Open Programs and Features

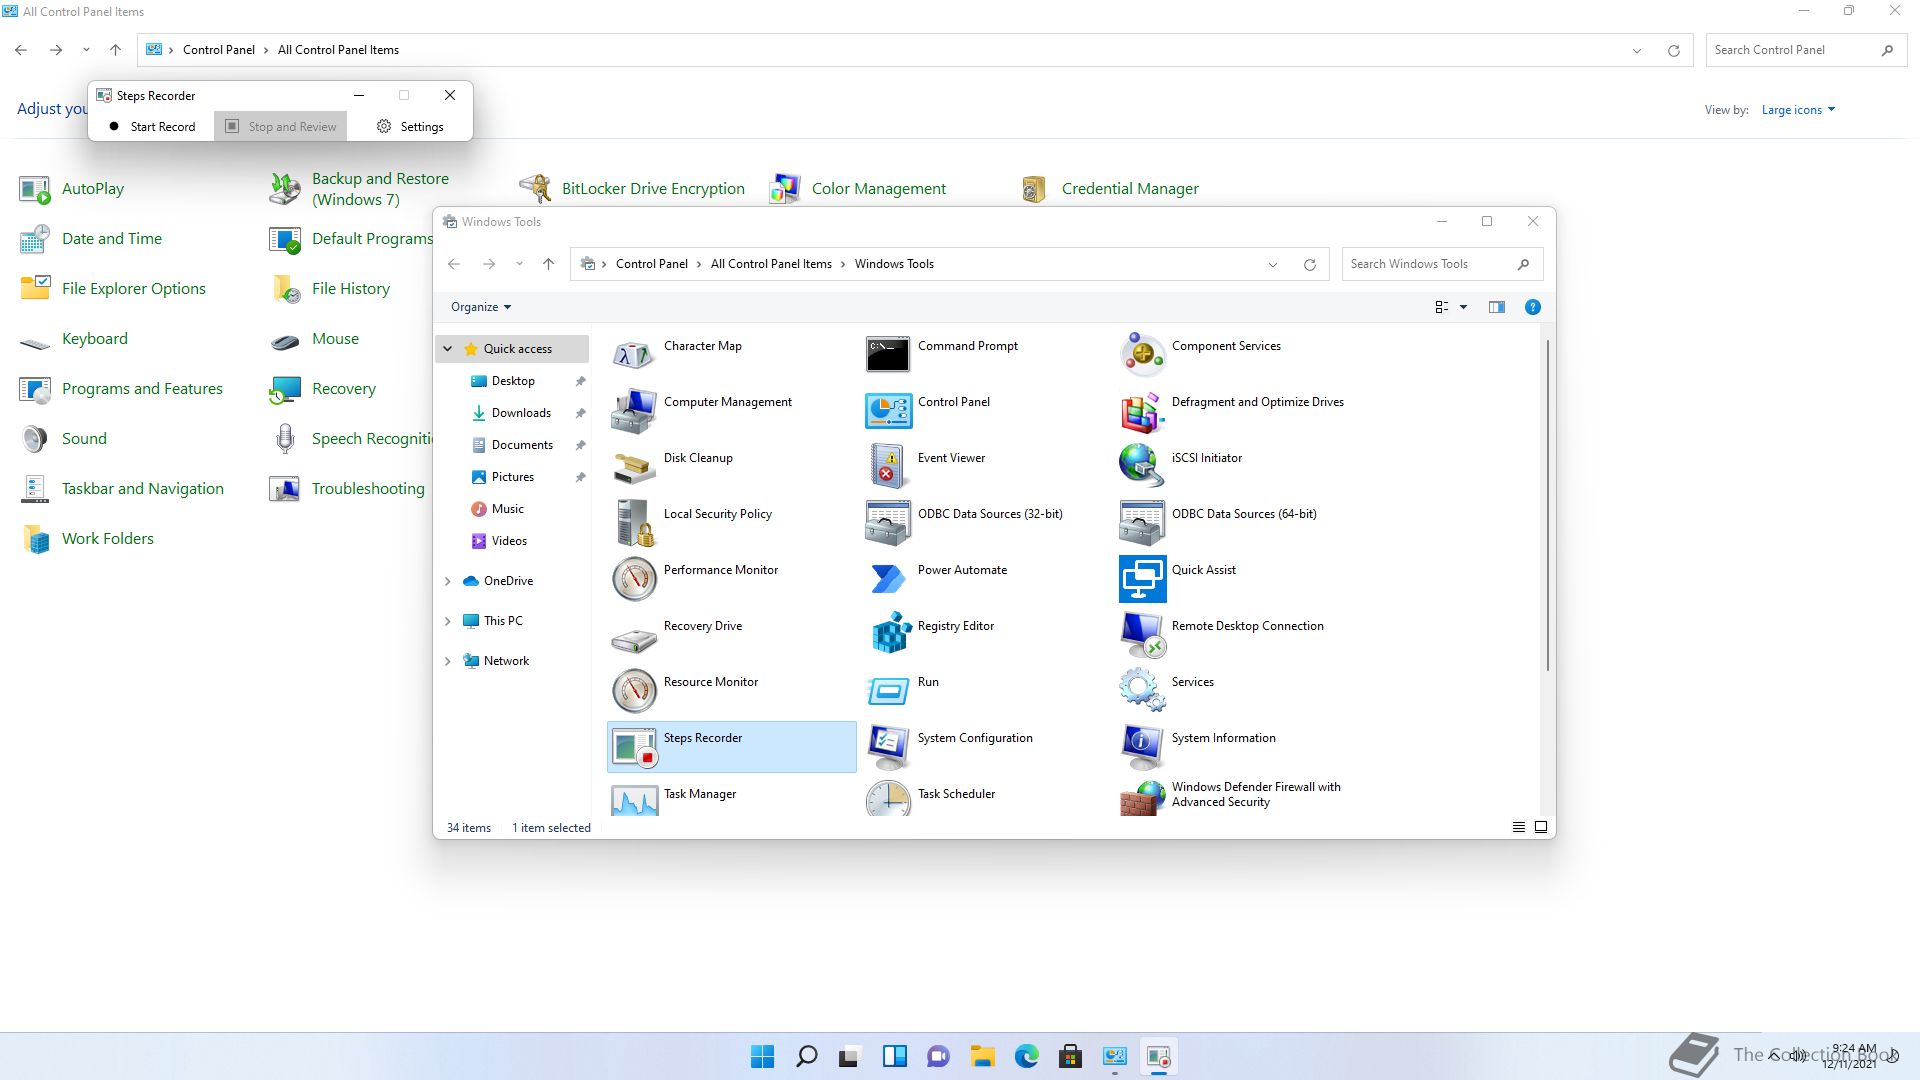pyautogui.click(x=122, y=389)
